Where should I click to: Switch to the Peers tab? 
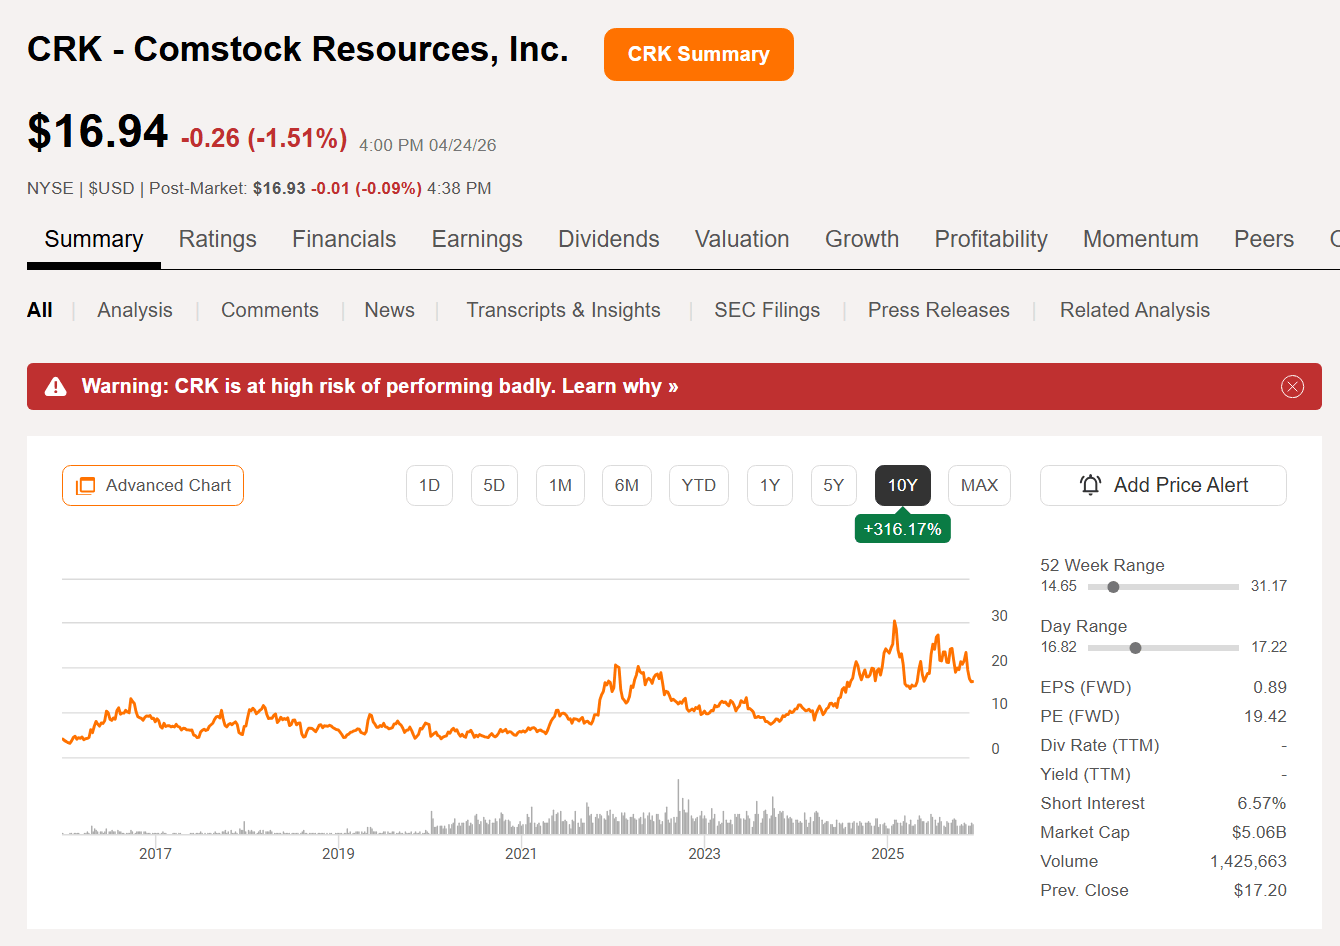[1264, 239]
